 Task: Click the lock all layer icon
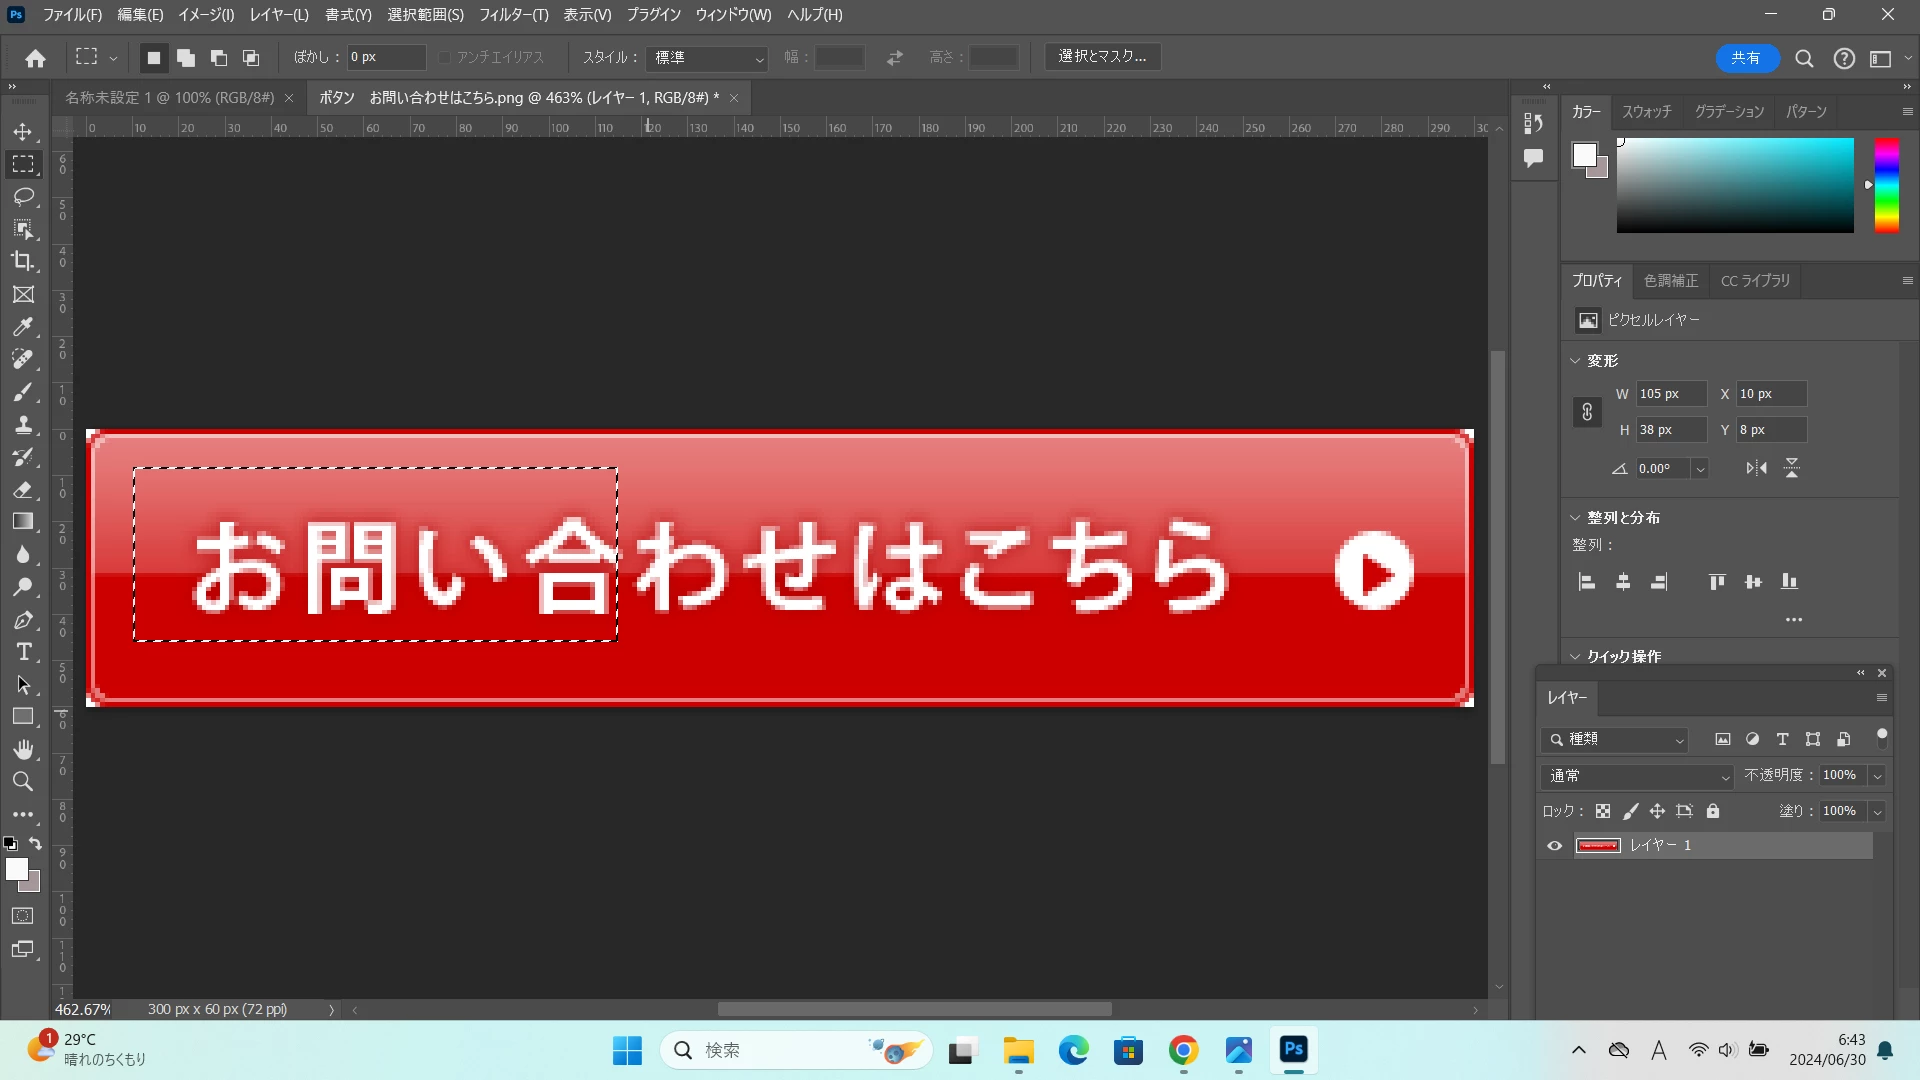[1713, 811]
